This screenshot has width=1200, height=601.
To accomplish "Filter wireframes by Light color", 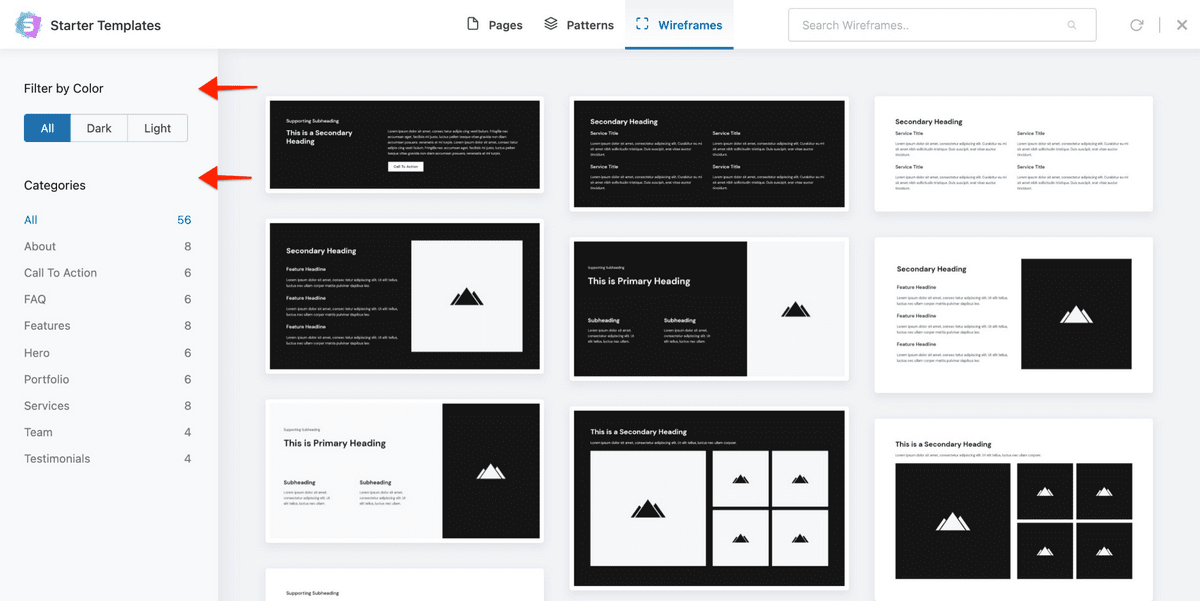I will [x=158, y=128].
